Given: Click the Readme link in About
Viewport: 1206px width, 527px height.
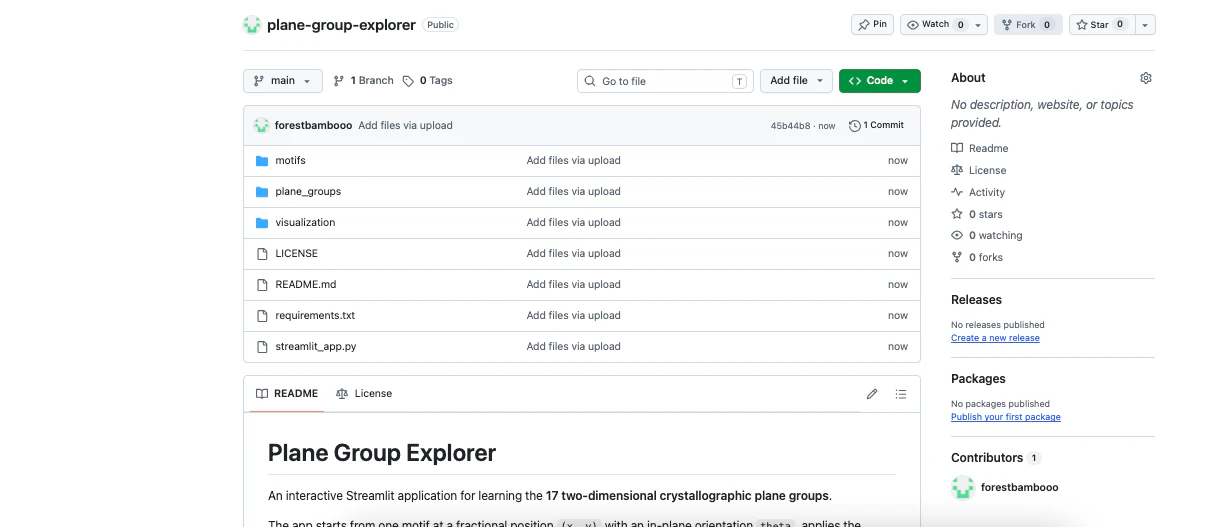Looking at the screenshot, I should pos(988,148).
